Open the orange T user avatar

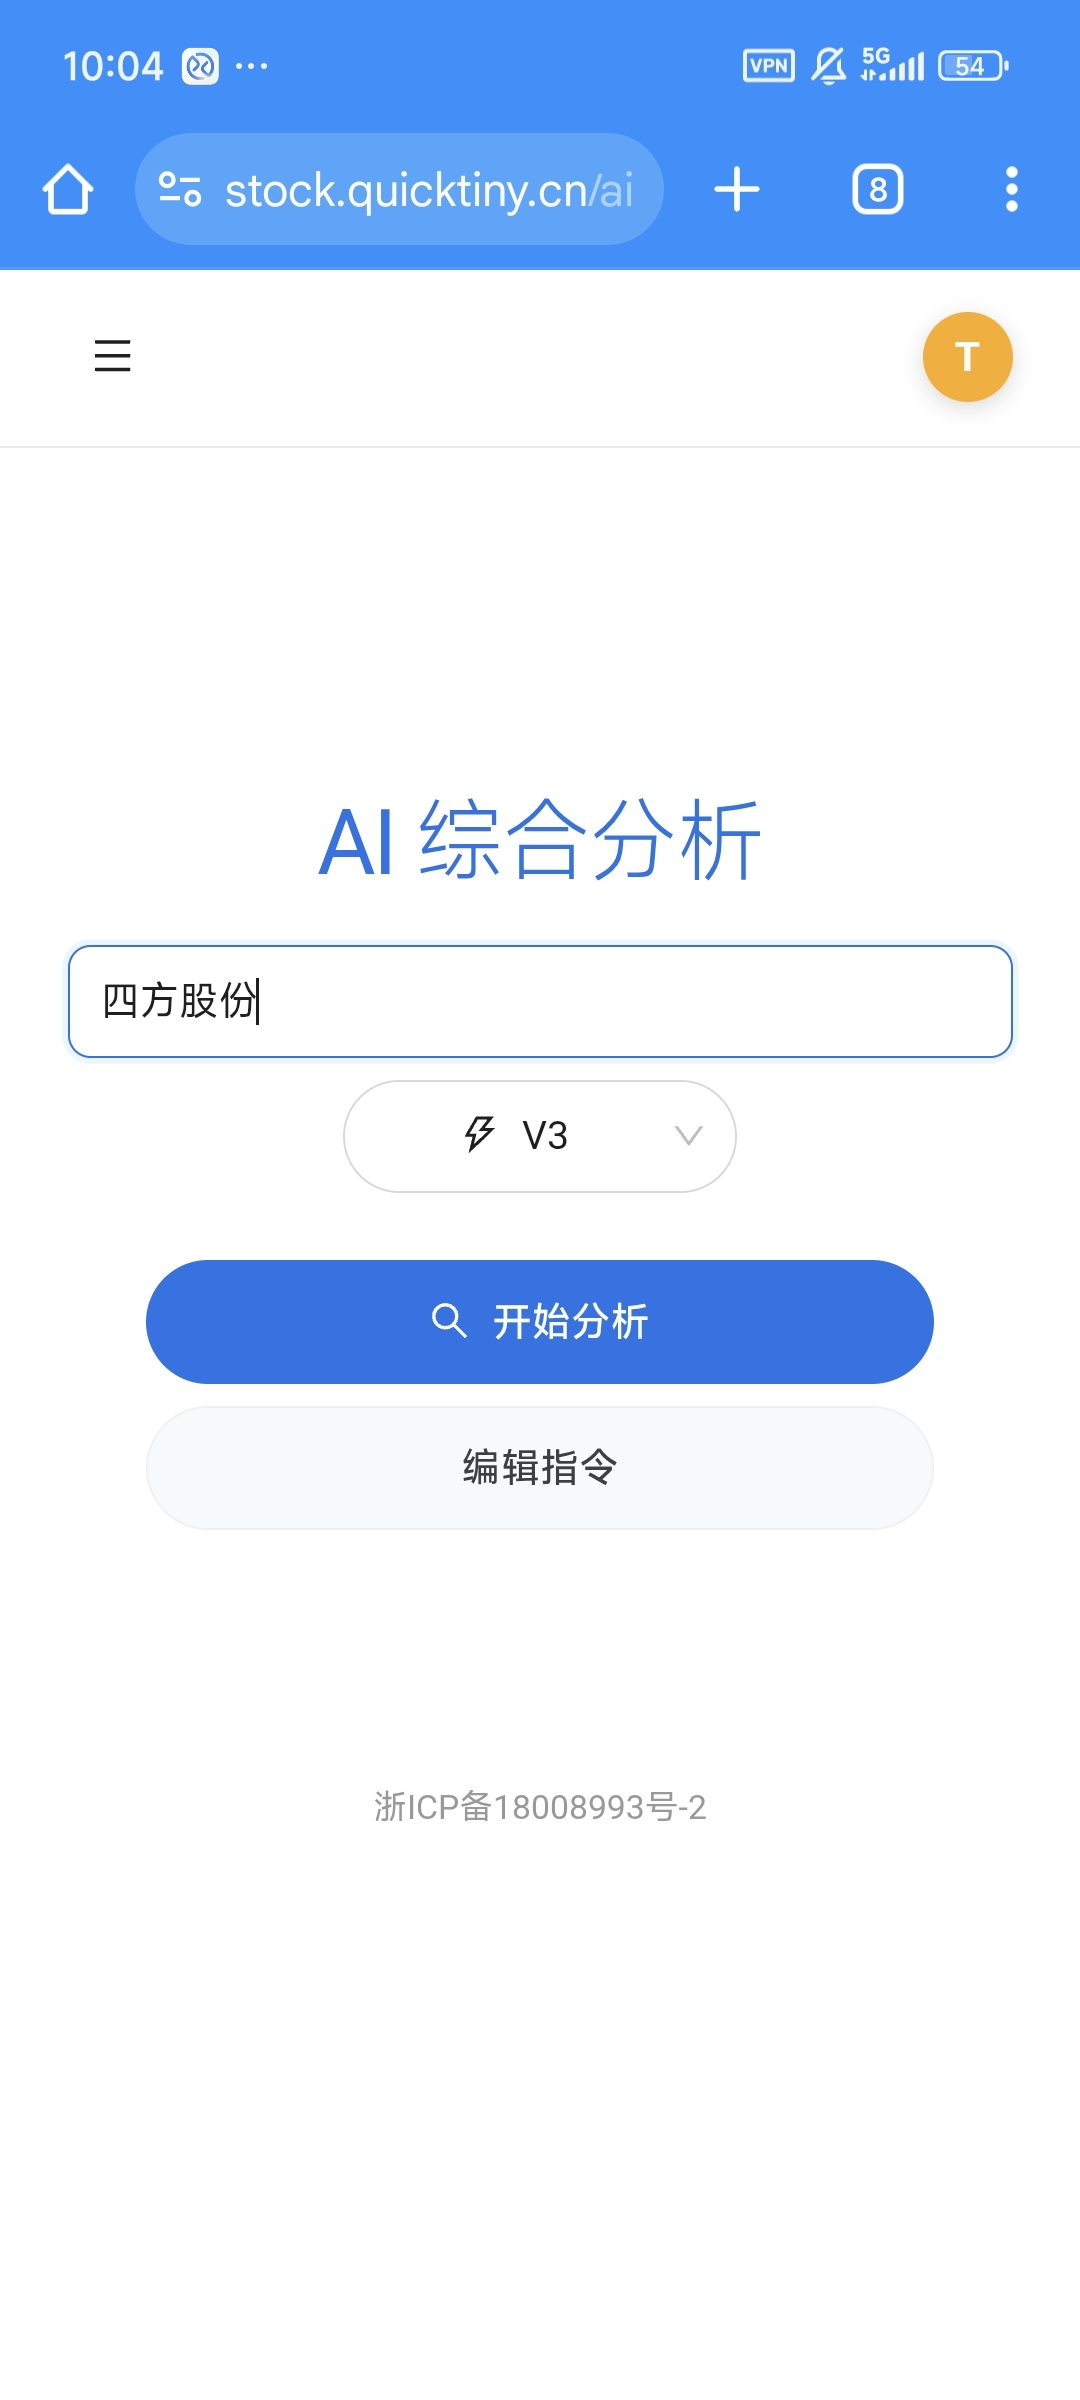967,357
